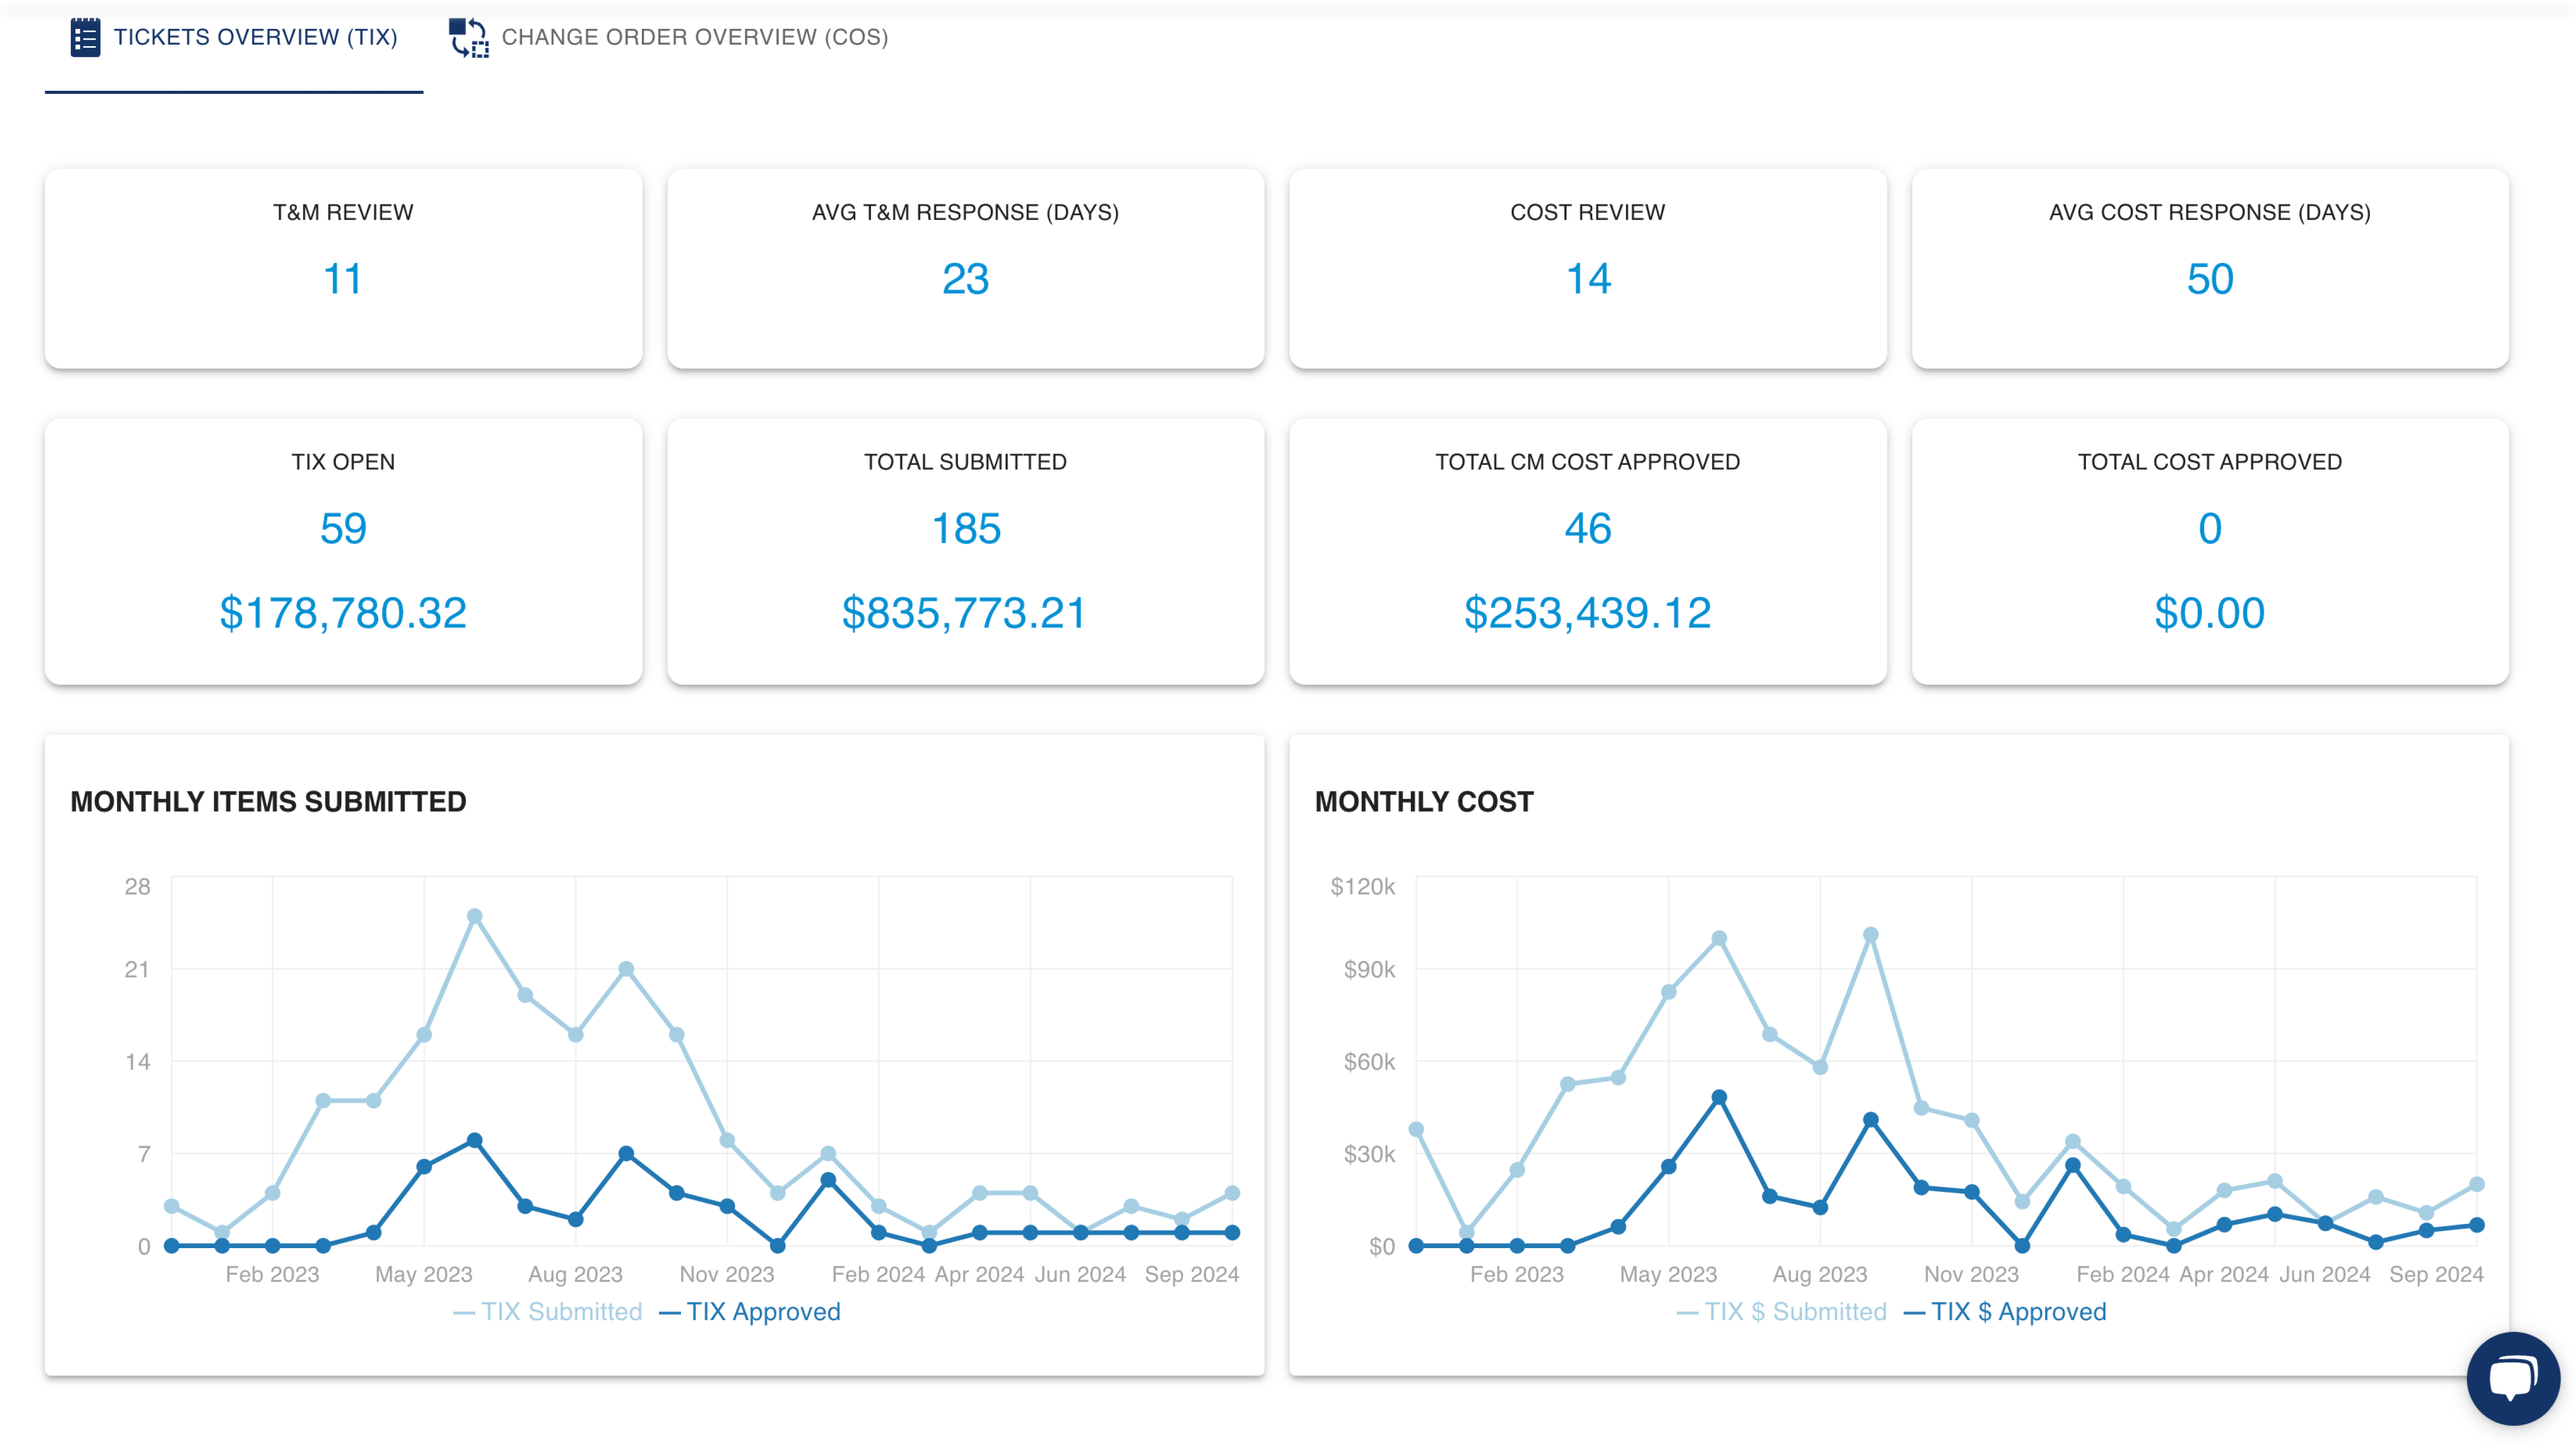Open the chat widget in the corner
Image resolution: width=2576 pixels, height=1443 pixels.
tap(2514, 1378)
